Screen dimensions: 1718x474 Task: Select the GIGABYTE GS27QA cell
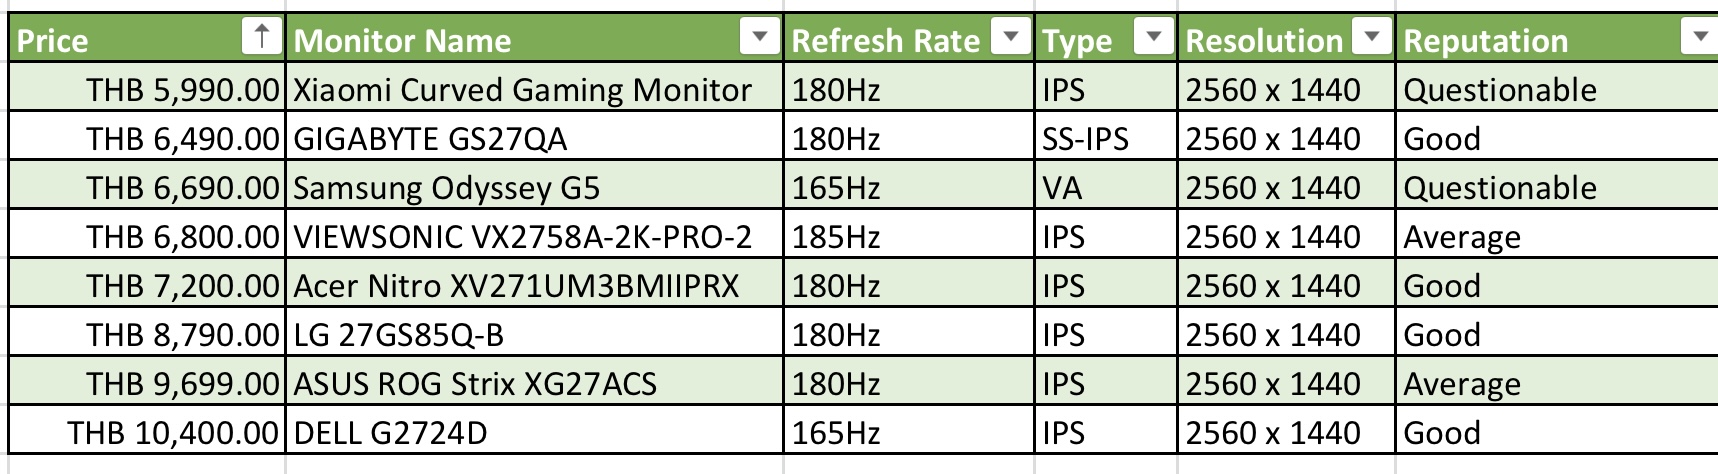coord(535,138)
